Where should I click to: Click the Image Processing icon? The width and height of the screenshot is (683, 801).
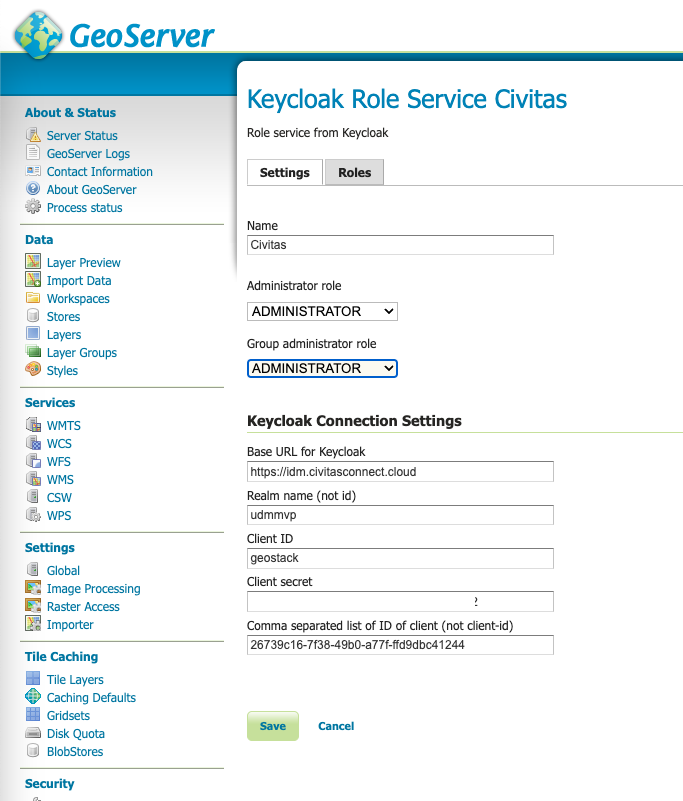click(33, 587)
